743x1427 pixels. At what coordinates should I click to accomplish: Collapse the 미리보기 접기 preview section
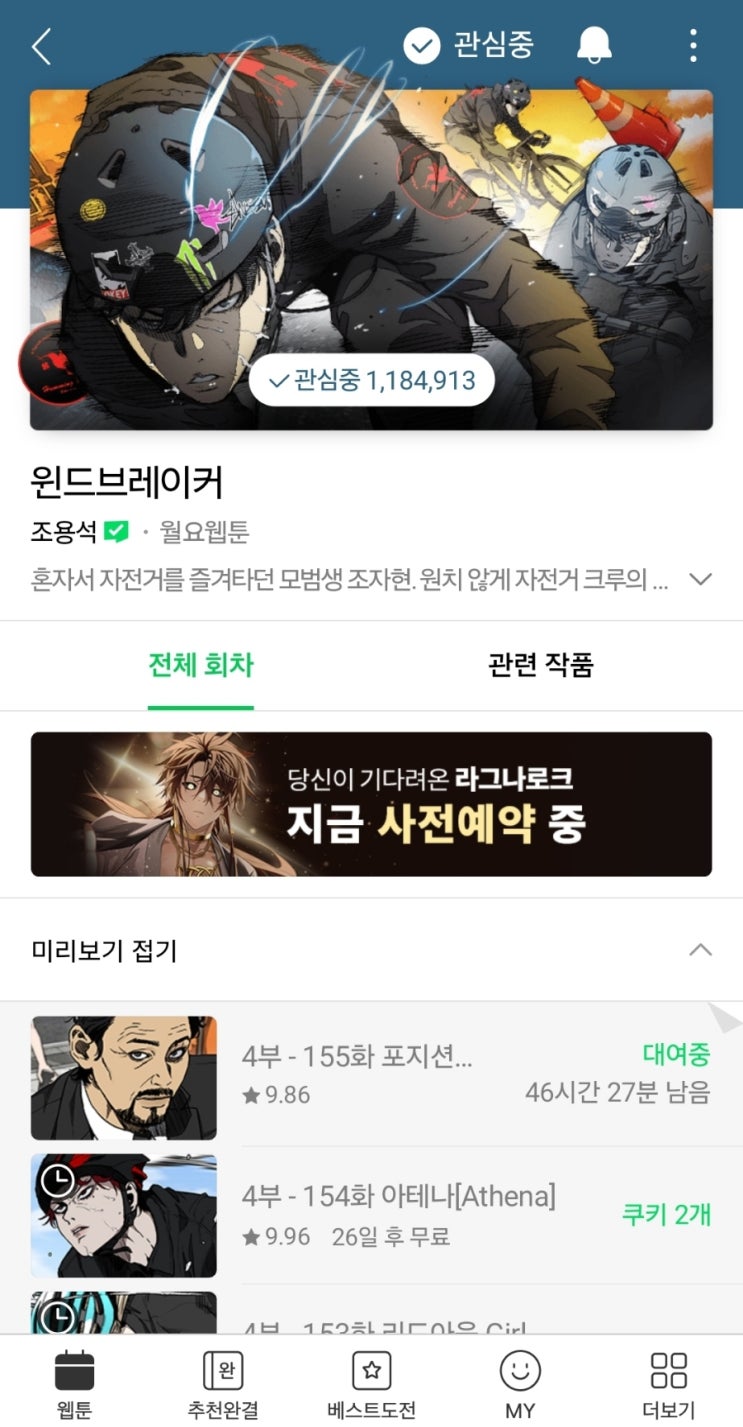point(371,950)
